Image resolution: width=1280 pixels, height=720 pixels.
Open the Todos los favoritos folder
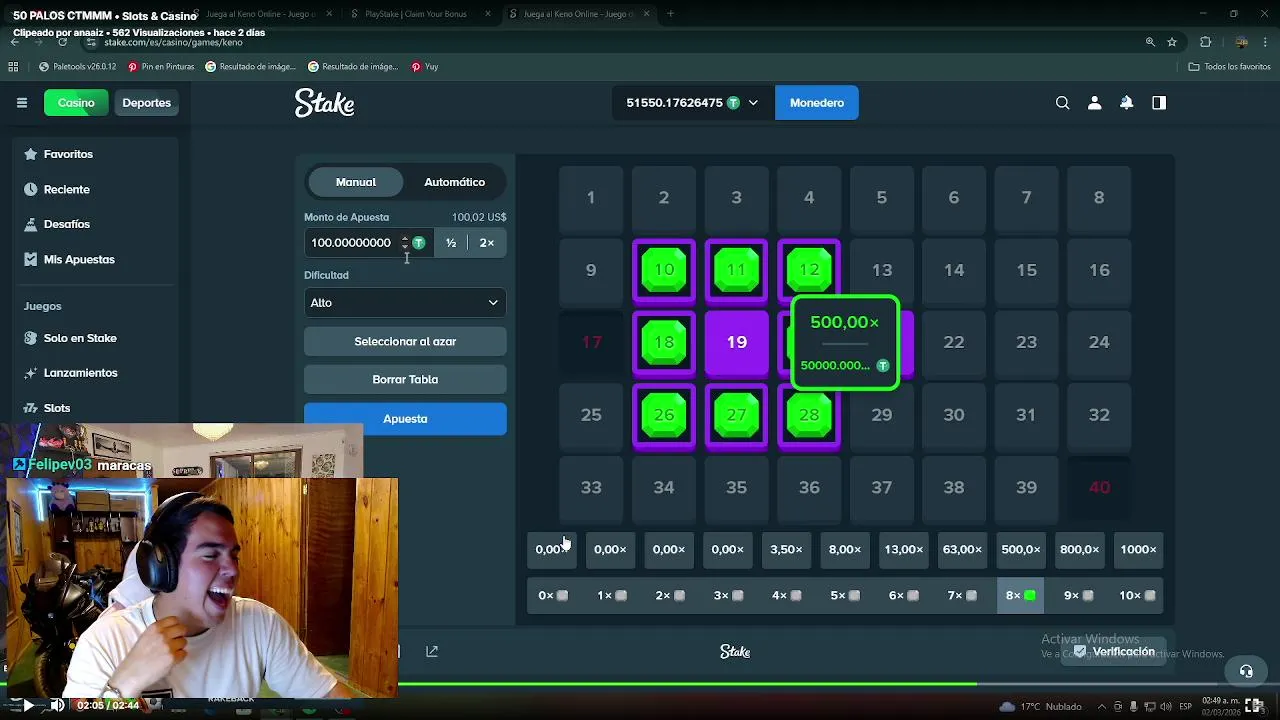[x=1229, y=67]
